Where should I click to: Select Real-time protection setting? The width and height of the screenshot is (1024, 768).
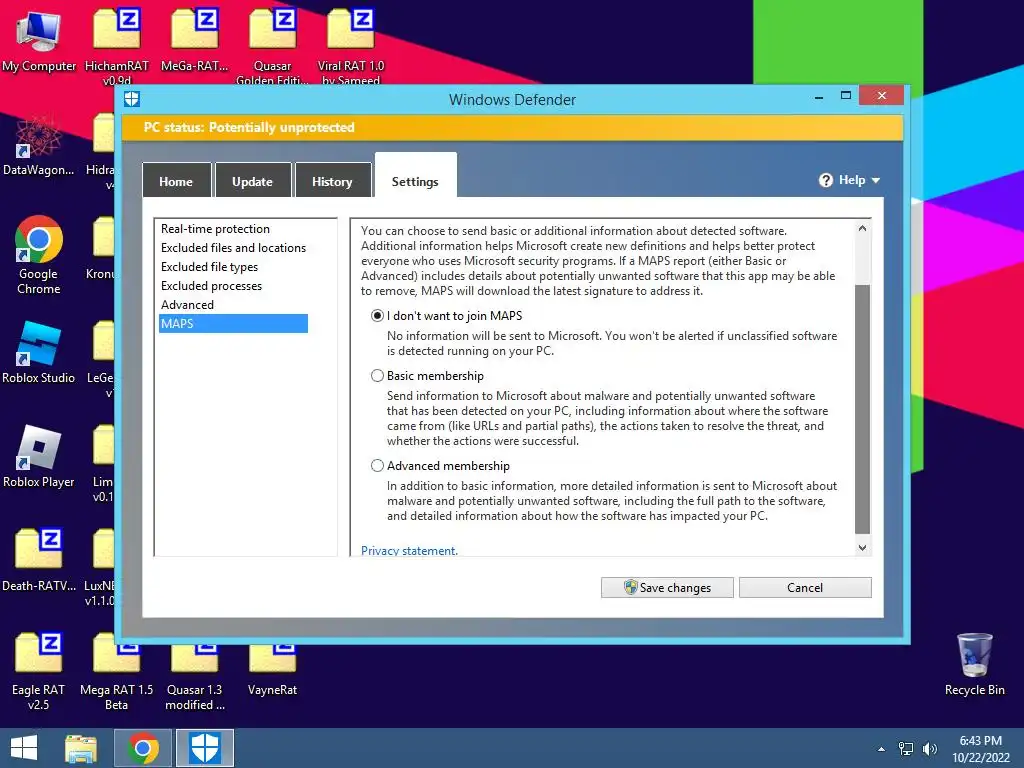216,229
